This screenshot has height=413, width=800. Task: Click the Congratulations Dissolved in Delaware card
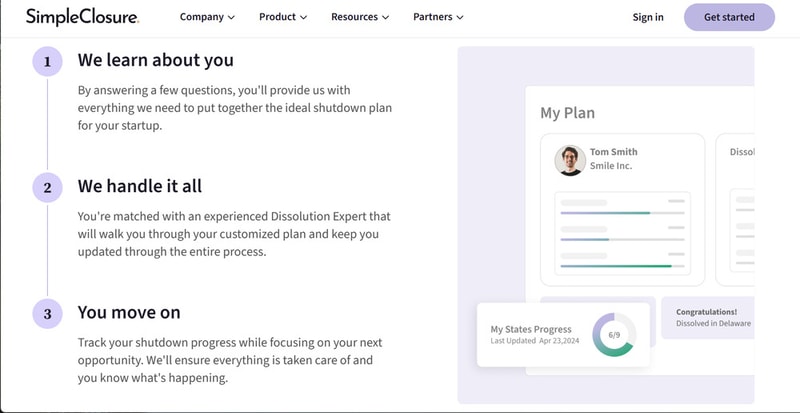pos(706,317)
